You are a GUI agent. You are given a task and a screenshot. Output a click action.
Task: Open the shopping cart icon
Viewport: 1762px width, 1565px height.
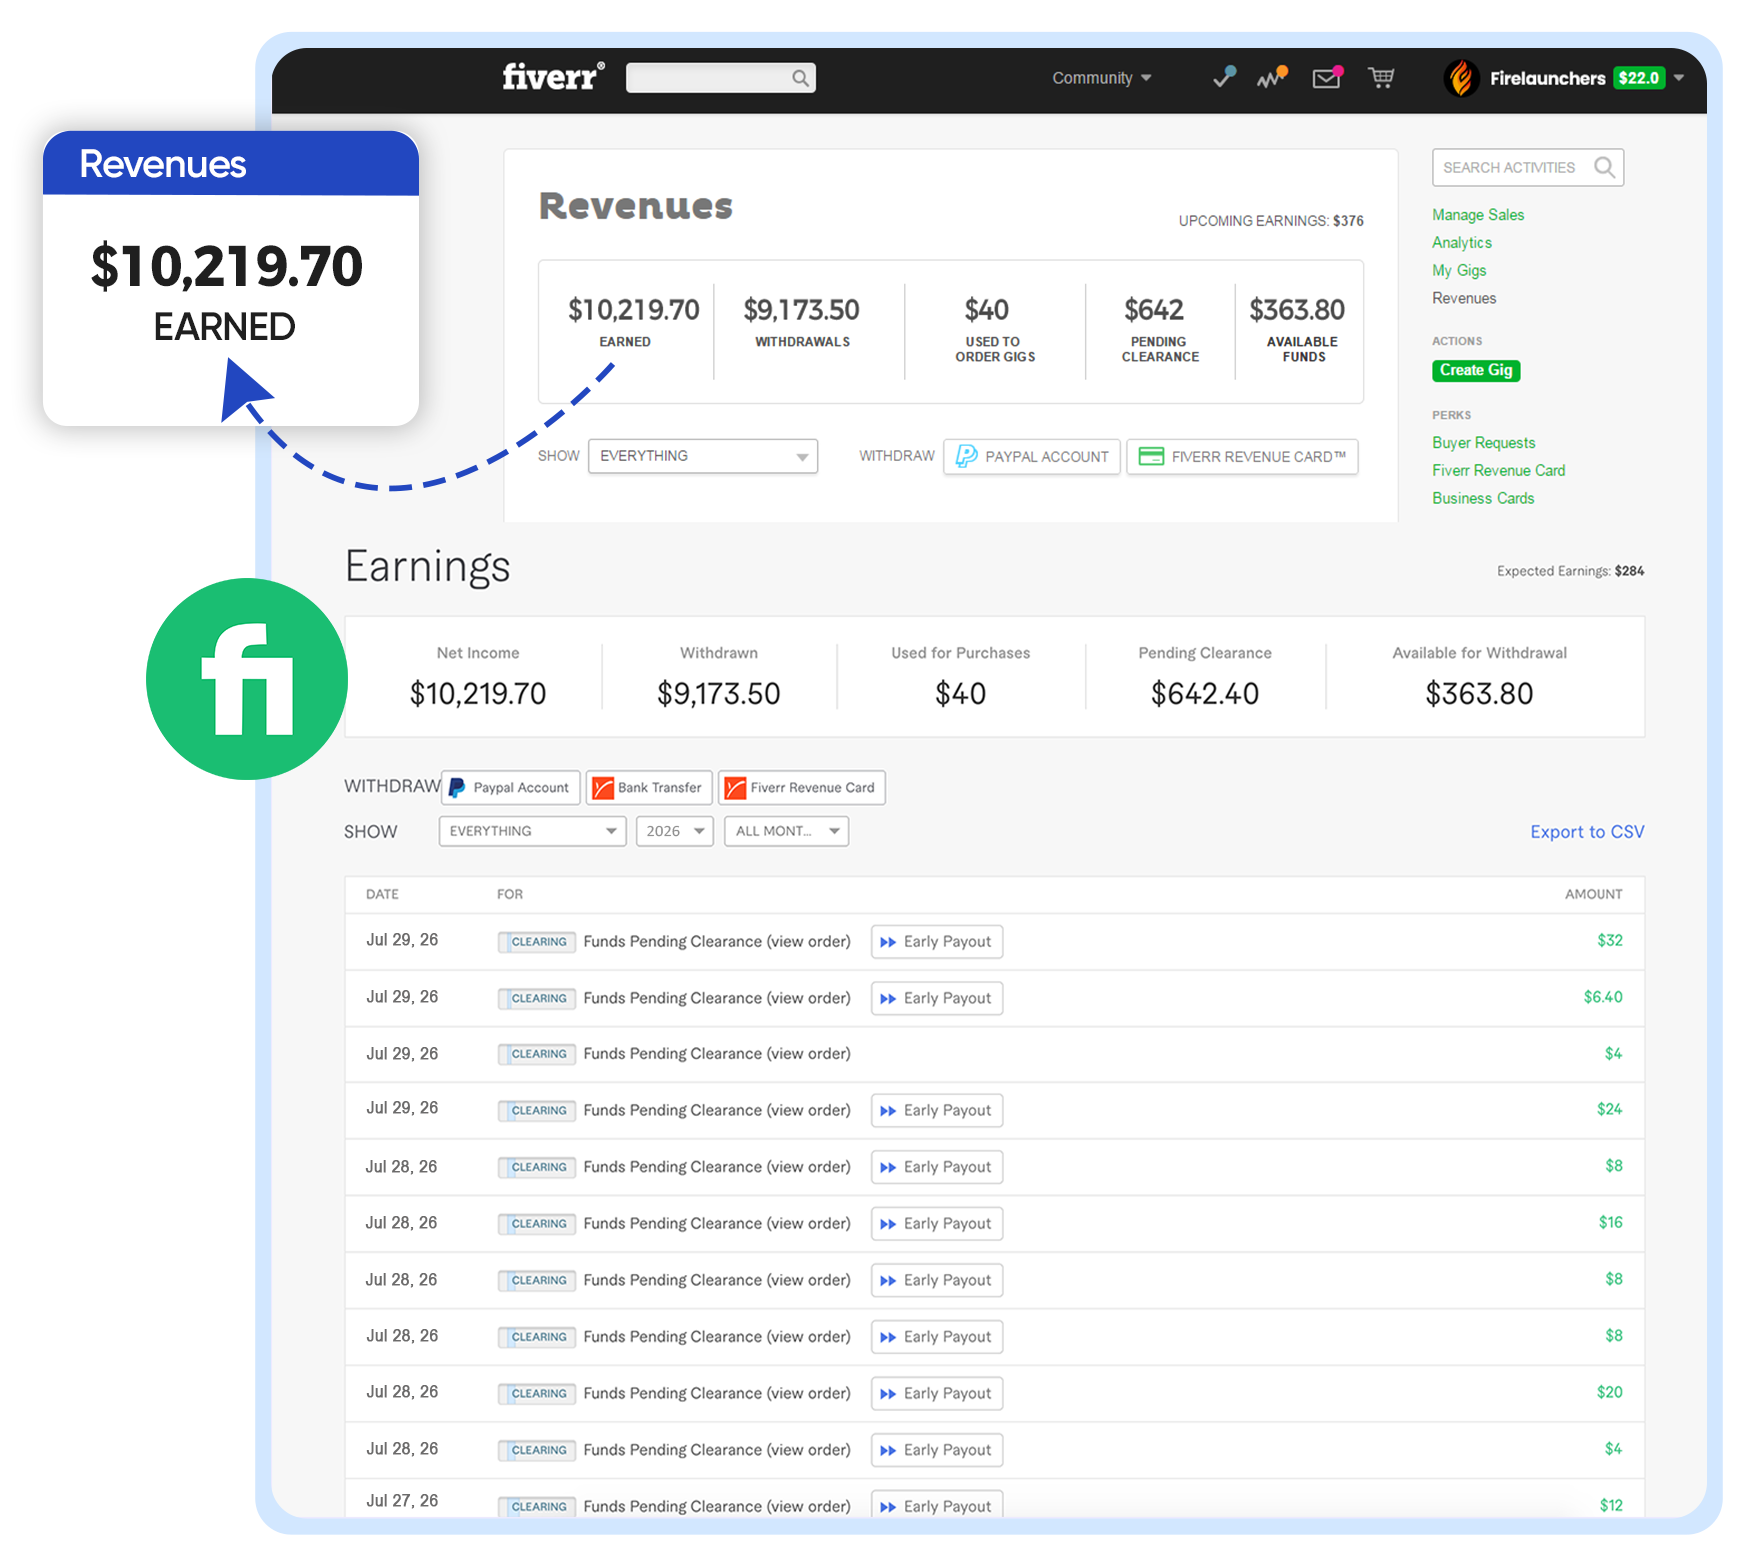click(x=1382, y=77)
